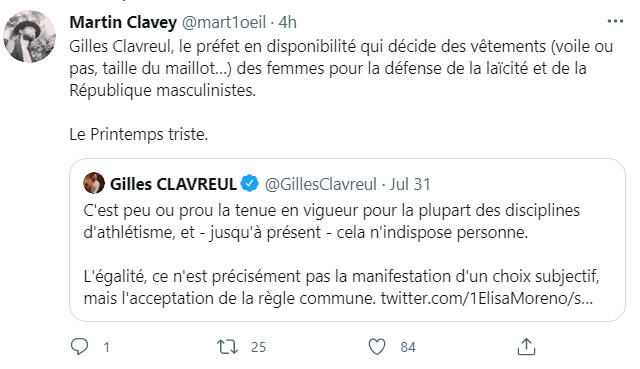The height and width of the screenshot is (369, 640).
Task: Follow the twitter.com/1ElisaMoreno link
Action: click(487, 298)
